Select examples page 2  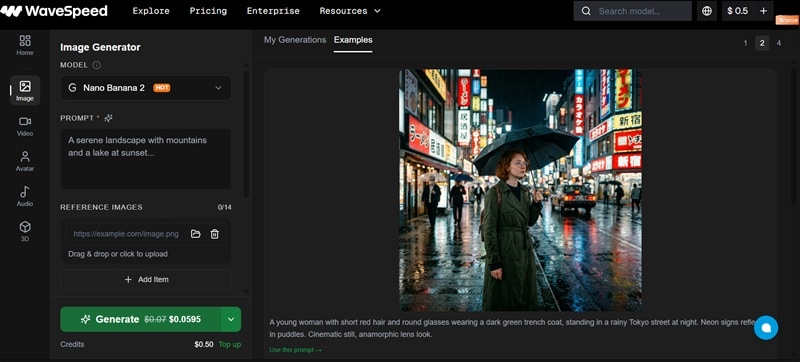tap(762, 43)
